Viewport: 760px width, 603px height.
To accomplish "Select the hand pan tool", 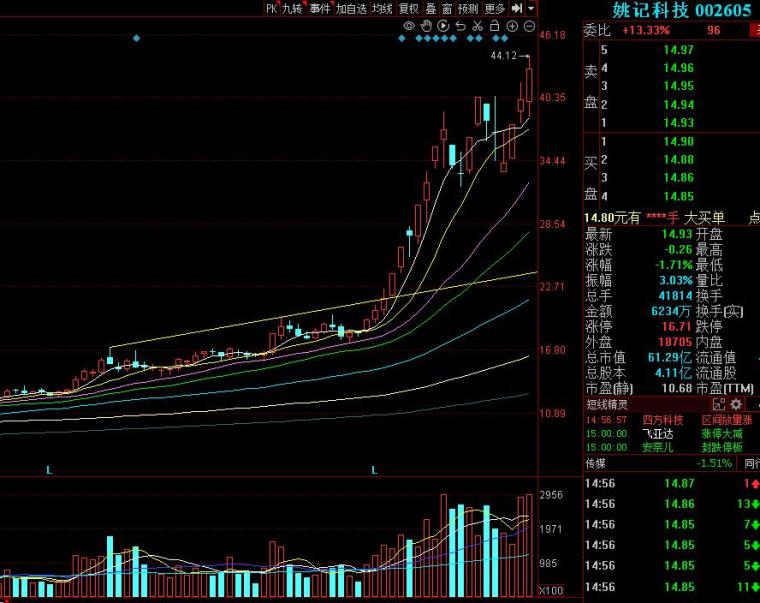I will coord(426,26).
